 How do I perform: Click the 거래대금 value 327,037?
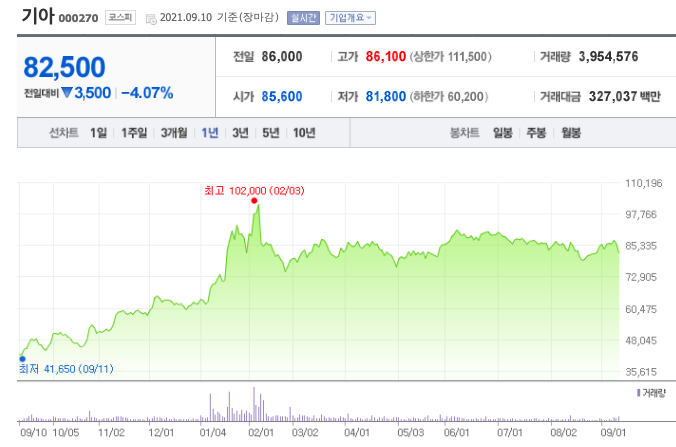tap(613, 97)
